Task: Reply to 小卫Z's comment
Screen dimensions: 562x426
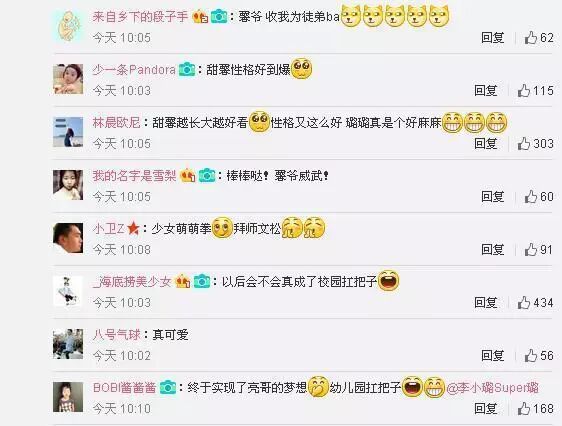Action: click(492, 249)
